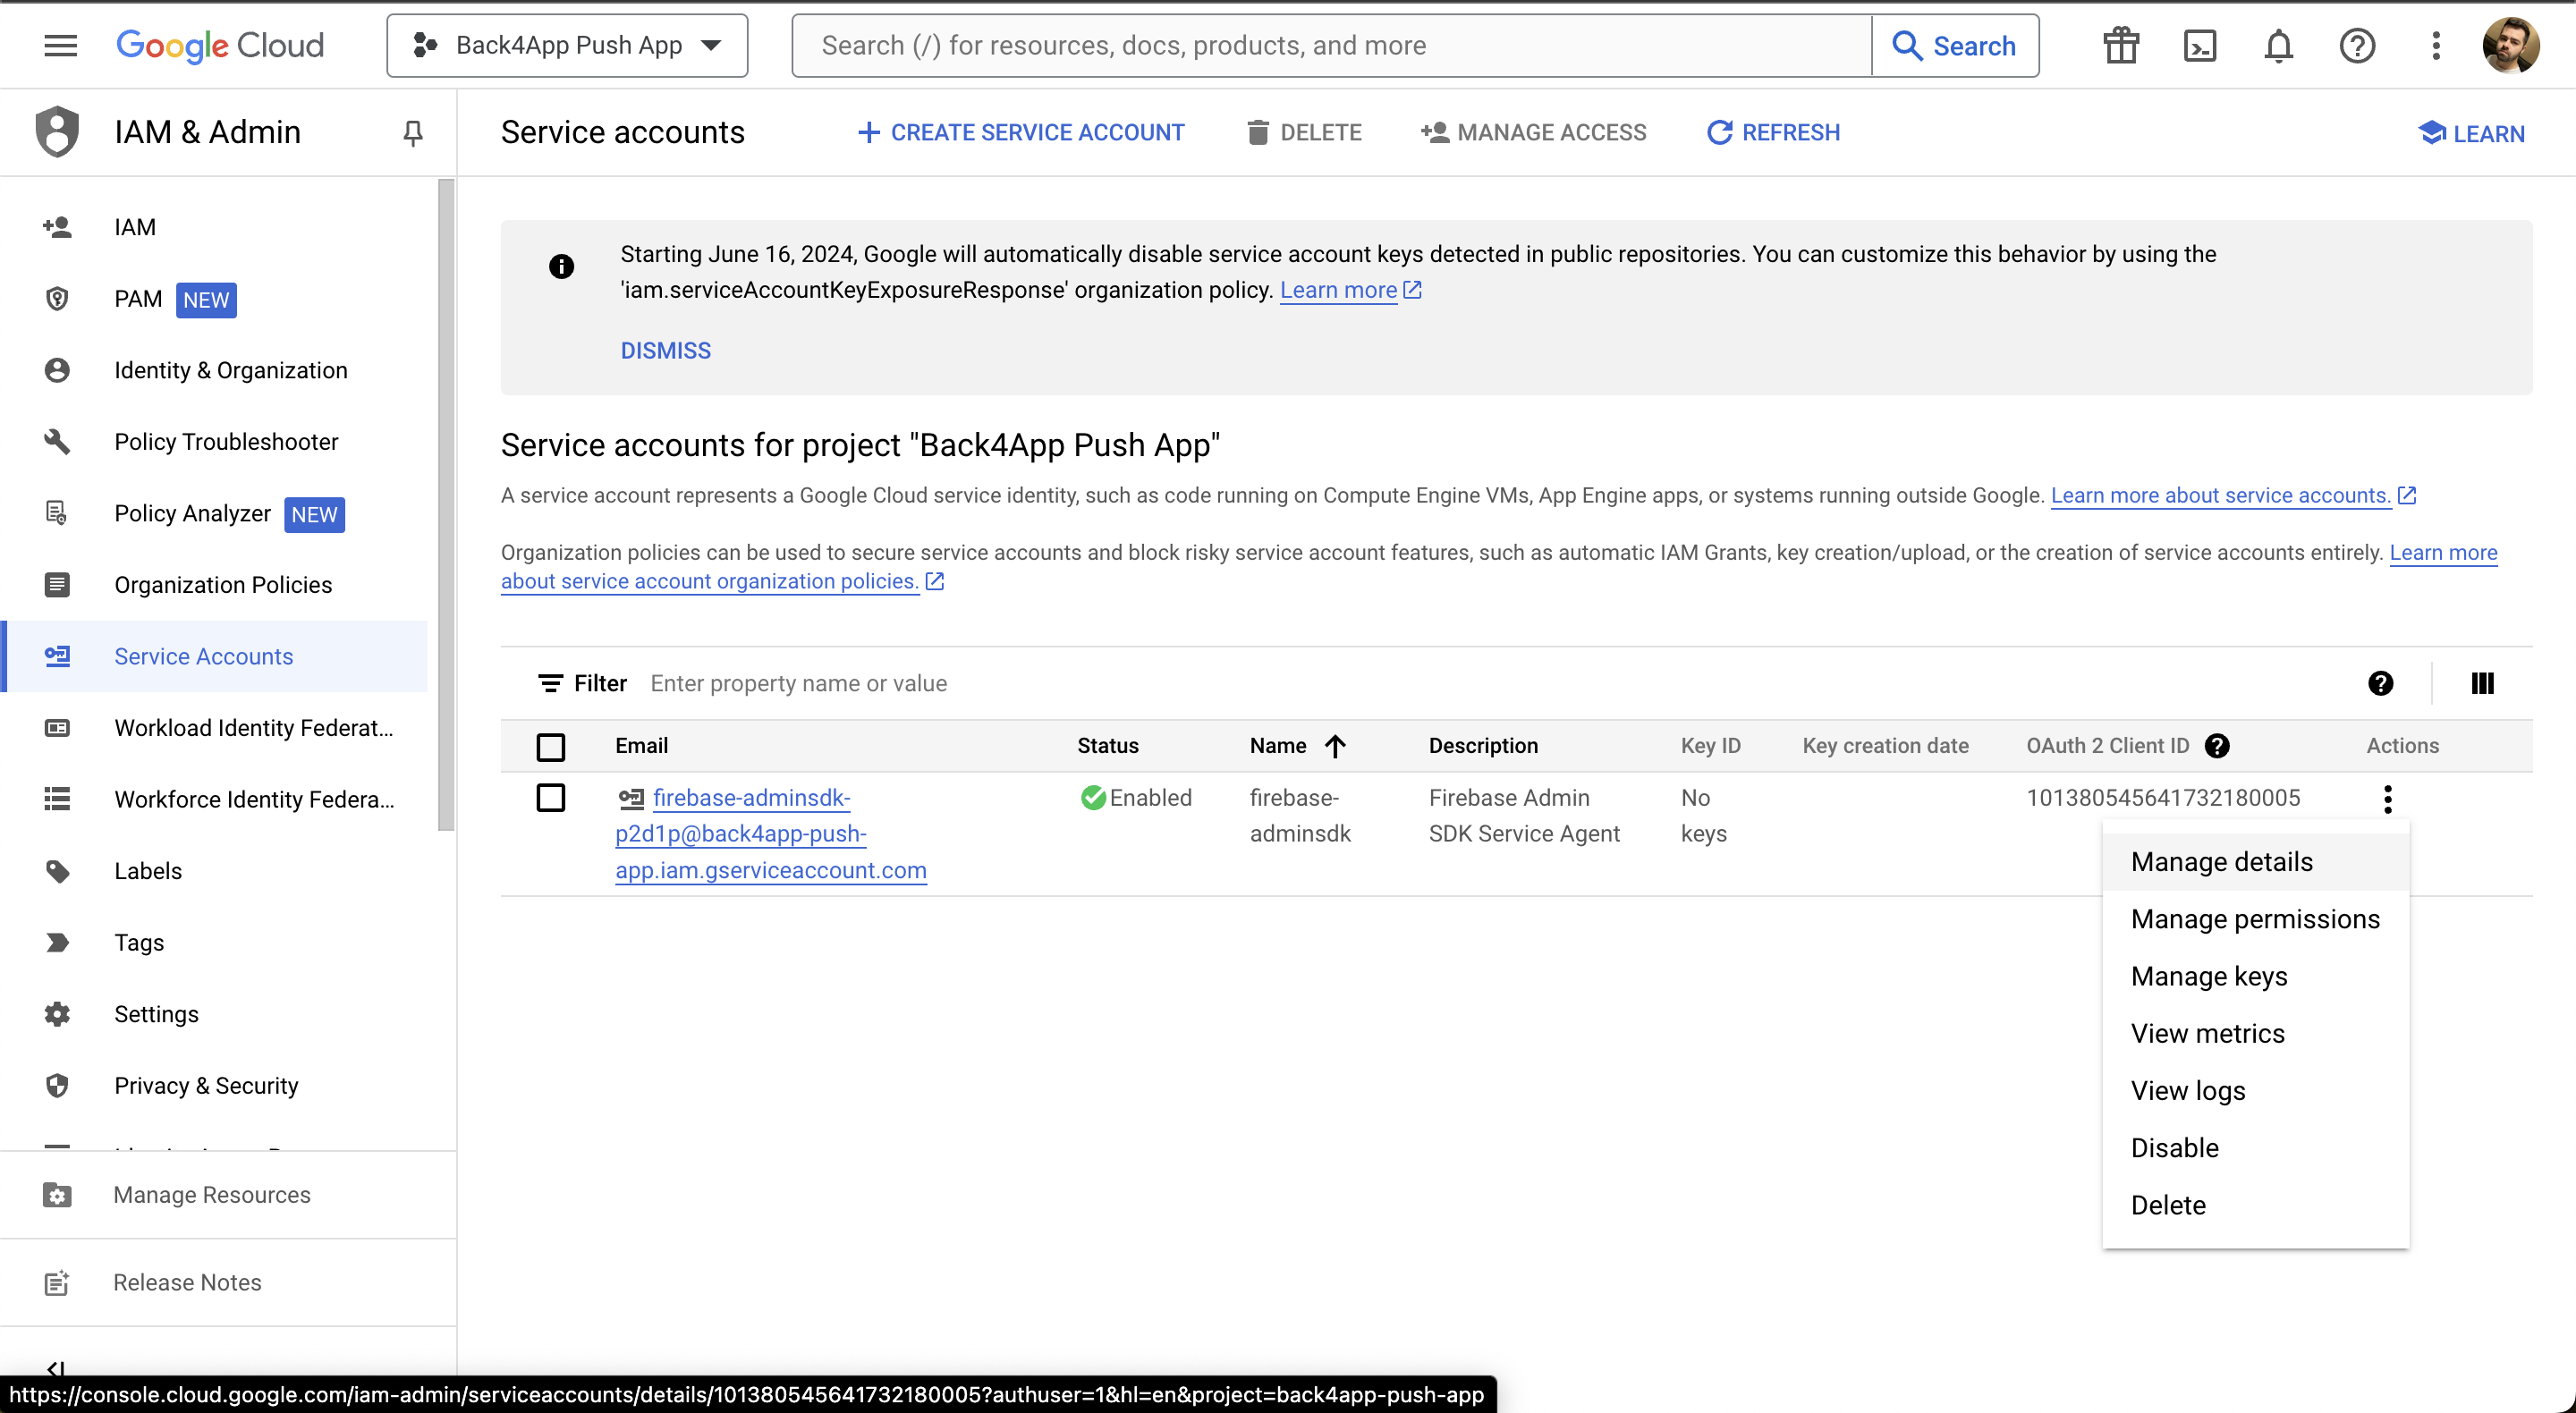2576x1413 pixels.
Task: Check the select-all header checkbox
Action: [551, 746]
